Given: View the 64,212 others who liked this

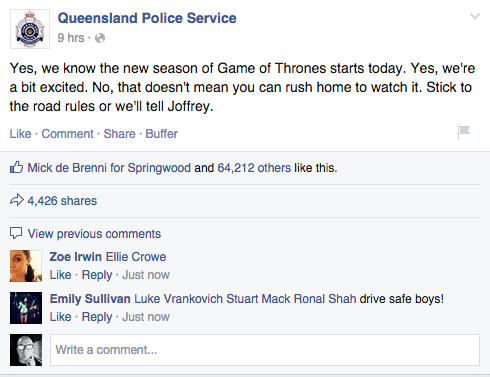Looking at the screenshot, I should [254, 168].
